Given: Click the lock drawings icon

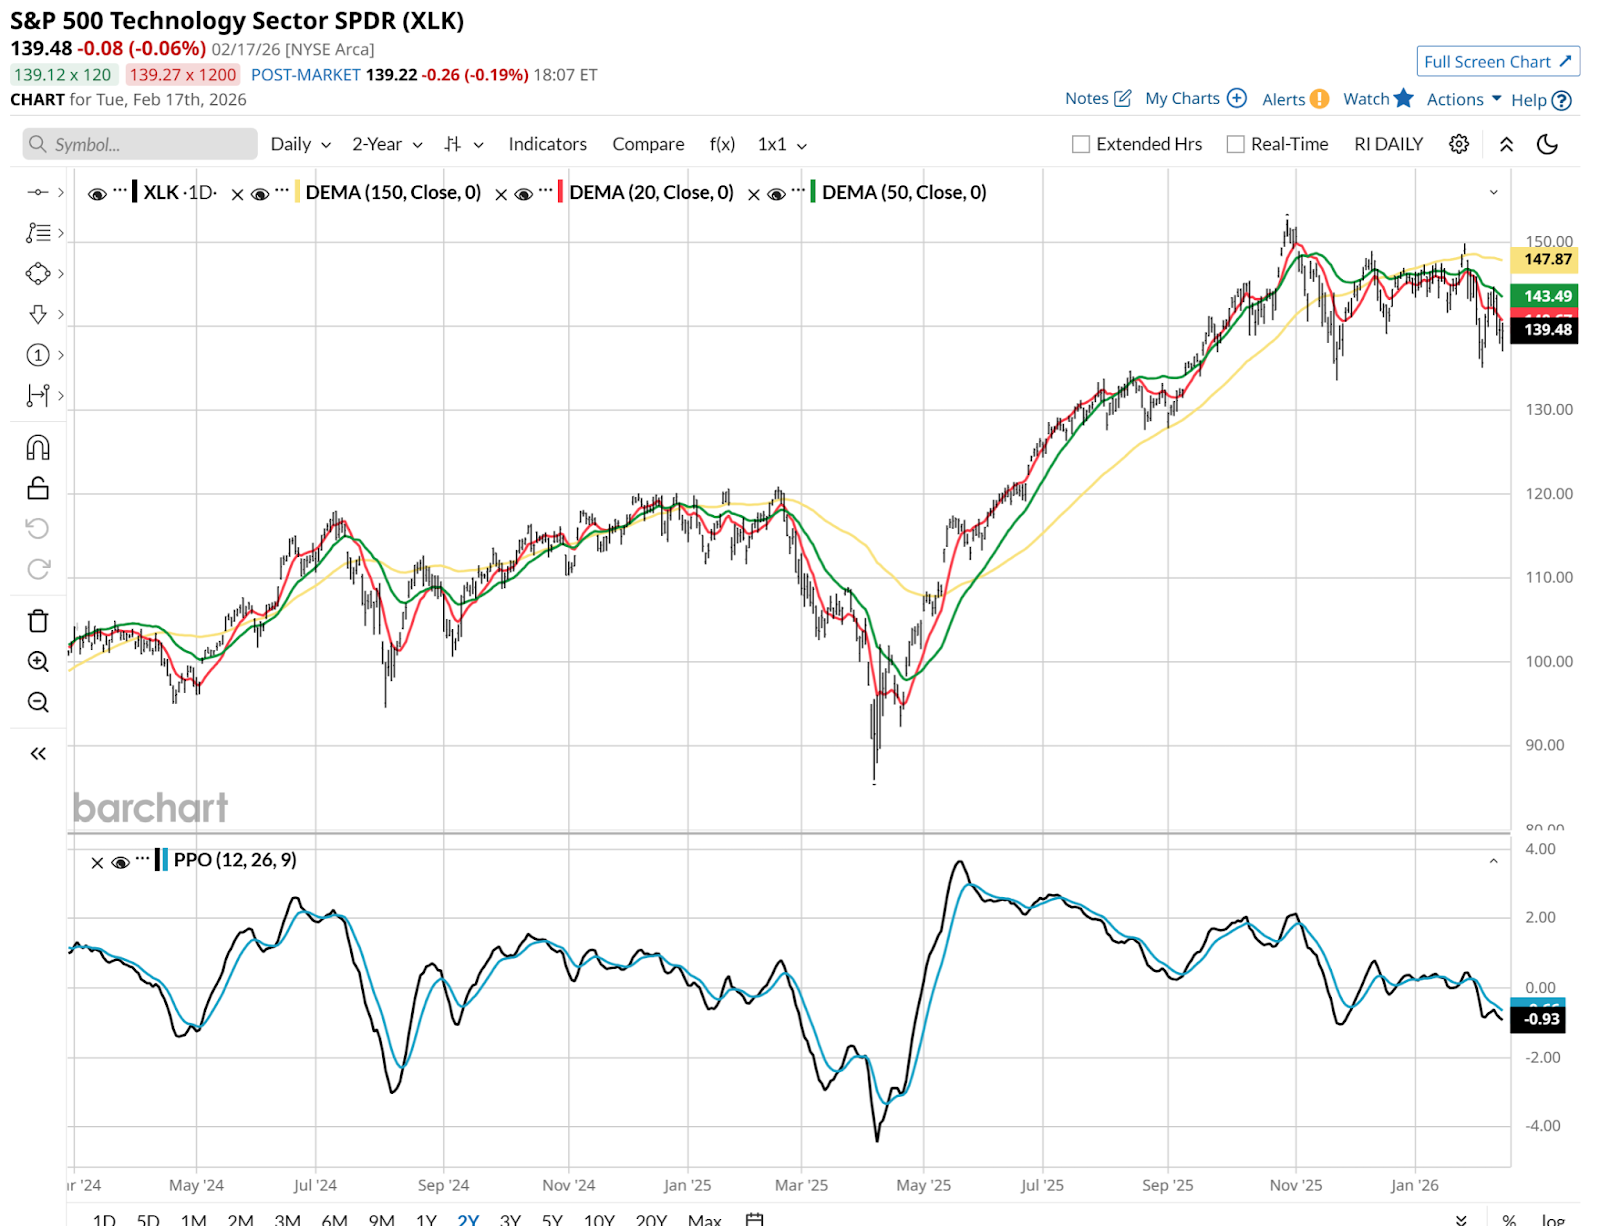Looking at the screenshot, I should 38,488.
